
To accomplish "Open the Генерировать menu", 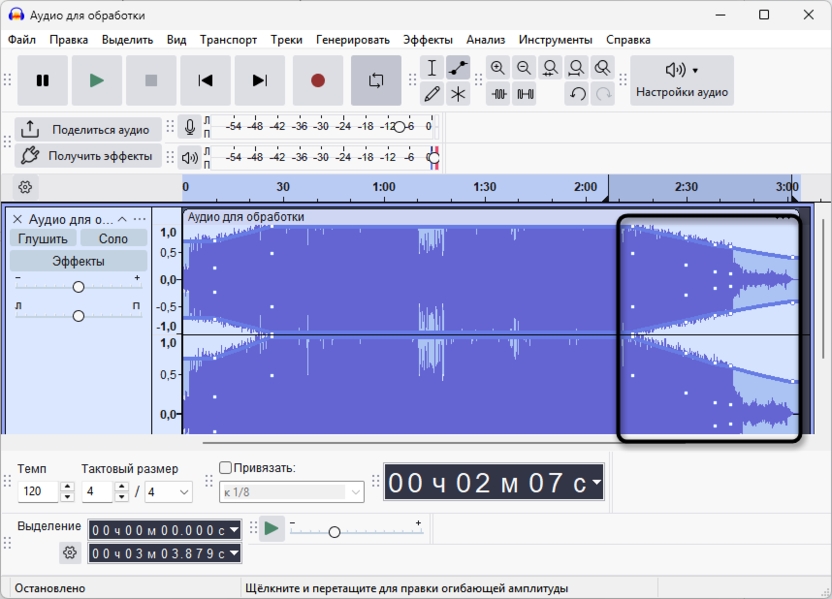I will (353, 40).
